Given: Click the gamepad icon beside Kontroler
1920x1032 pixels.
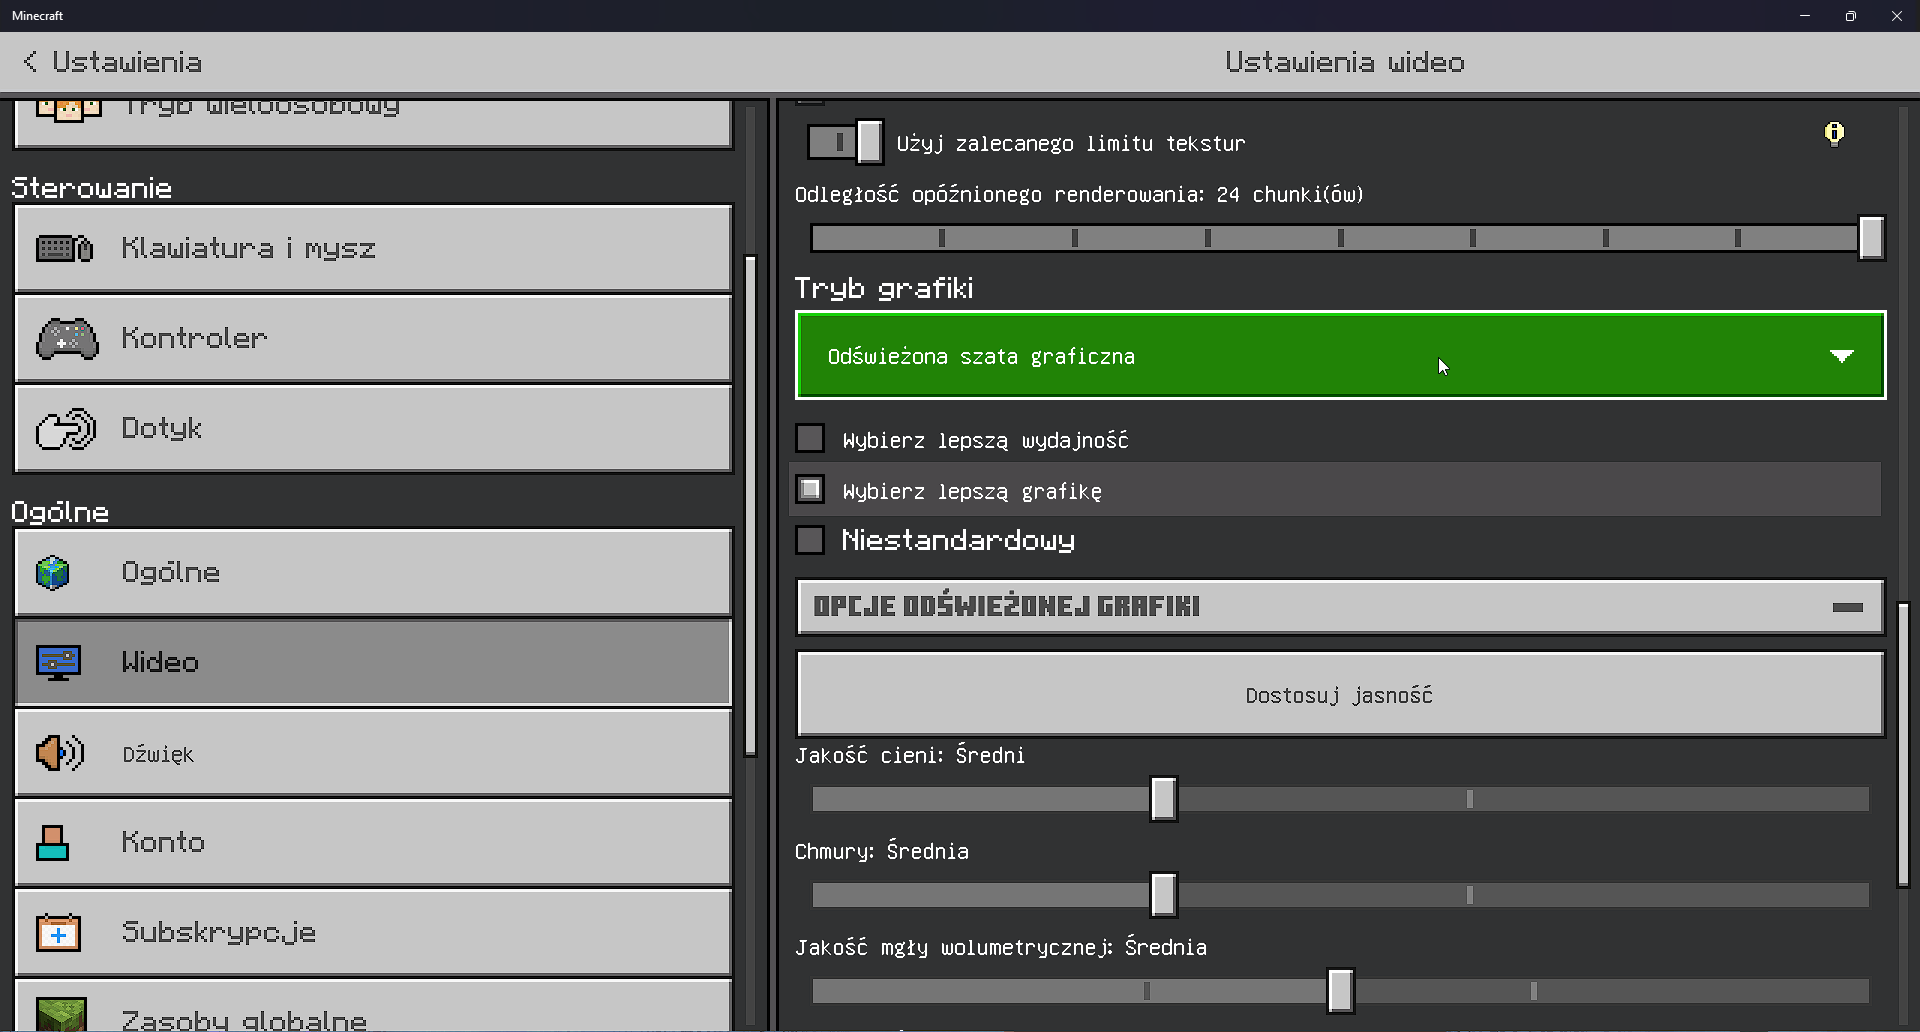Looking at the screenshot, I should tap(67, 338).
